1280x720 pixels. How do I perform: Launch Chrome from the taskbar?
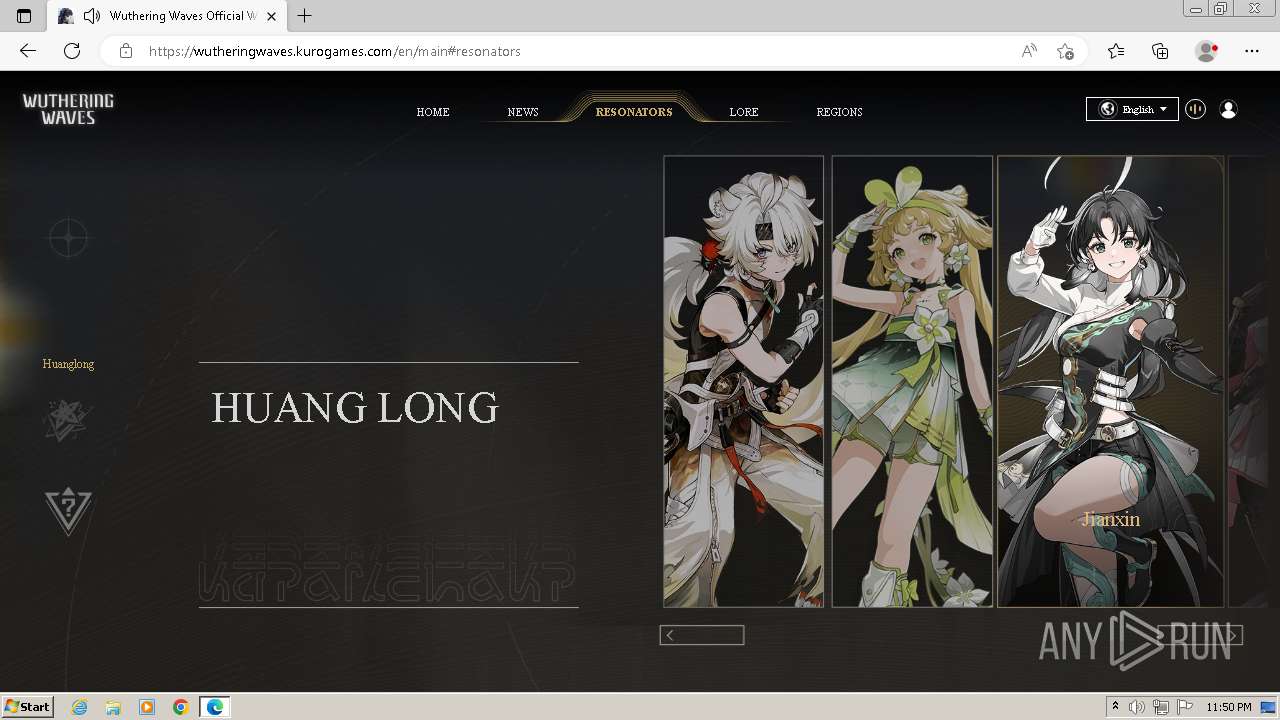coord(181,707)
